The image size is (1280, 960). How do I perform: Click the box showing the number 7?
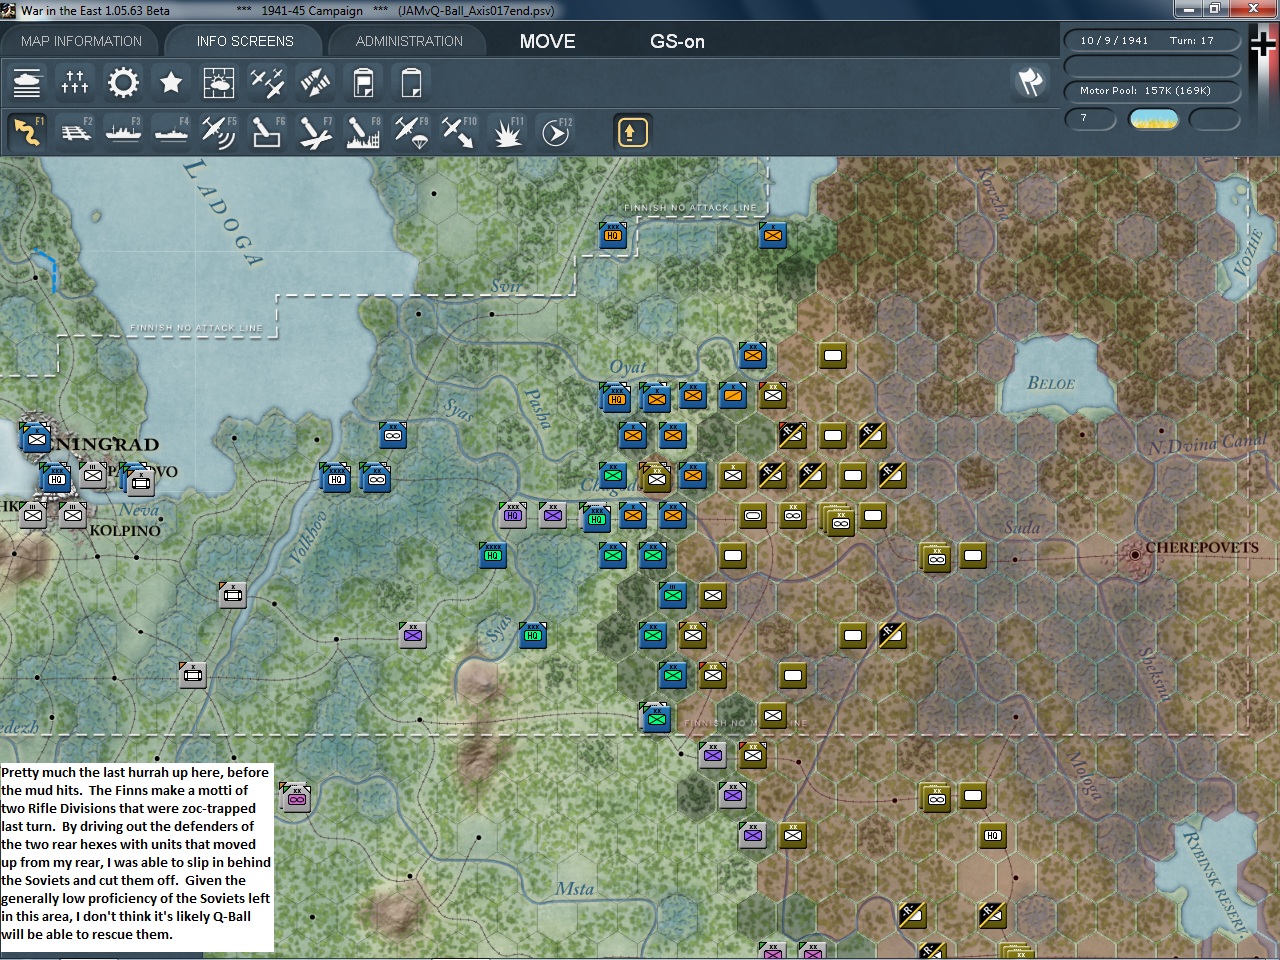tap(1092, 118)
